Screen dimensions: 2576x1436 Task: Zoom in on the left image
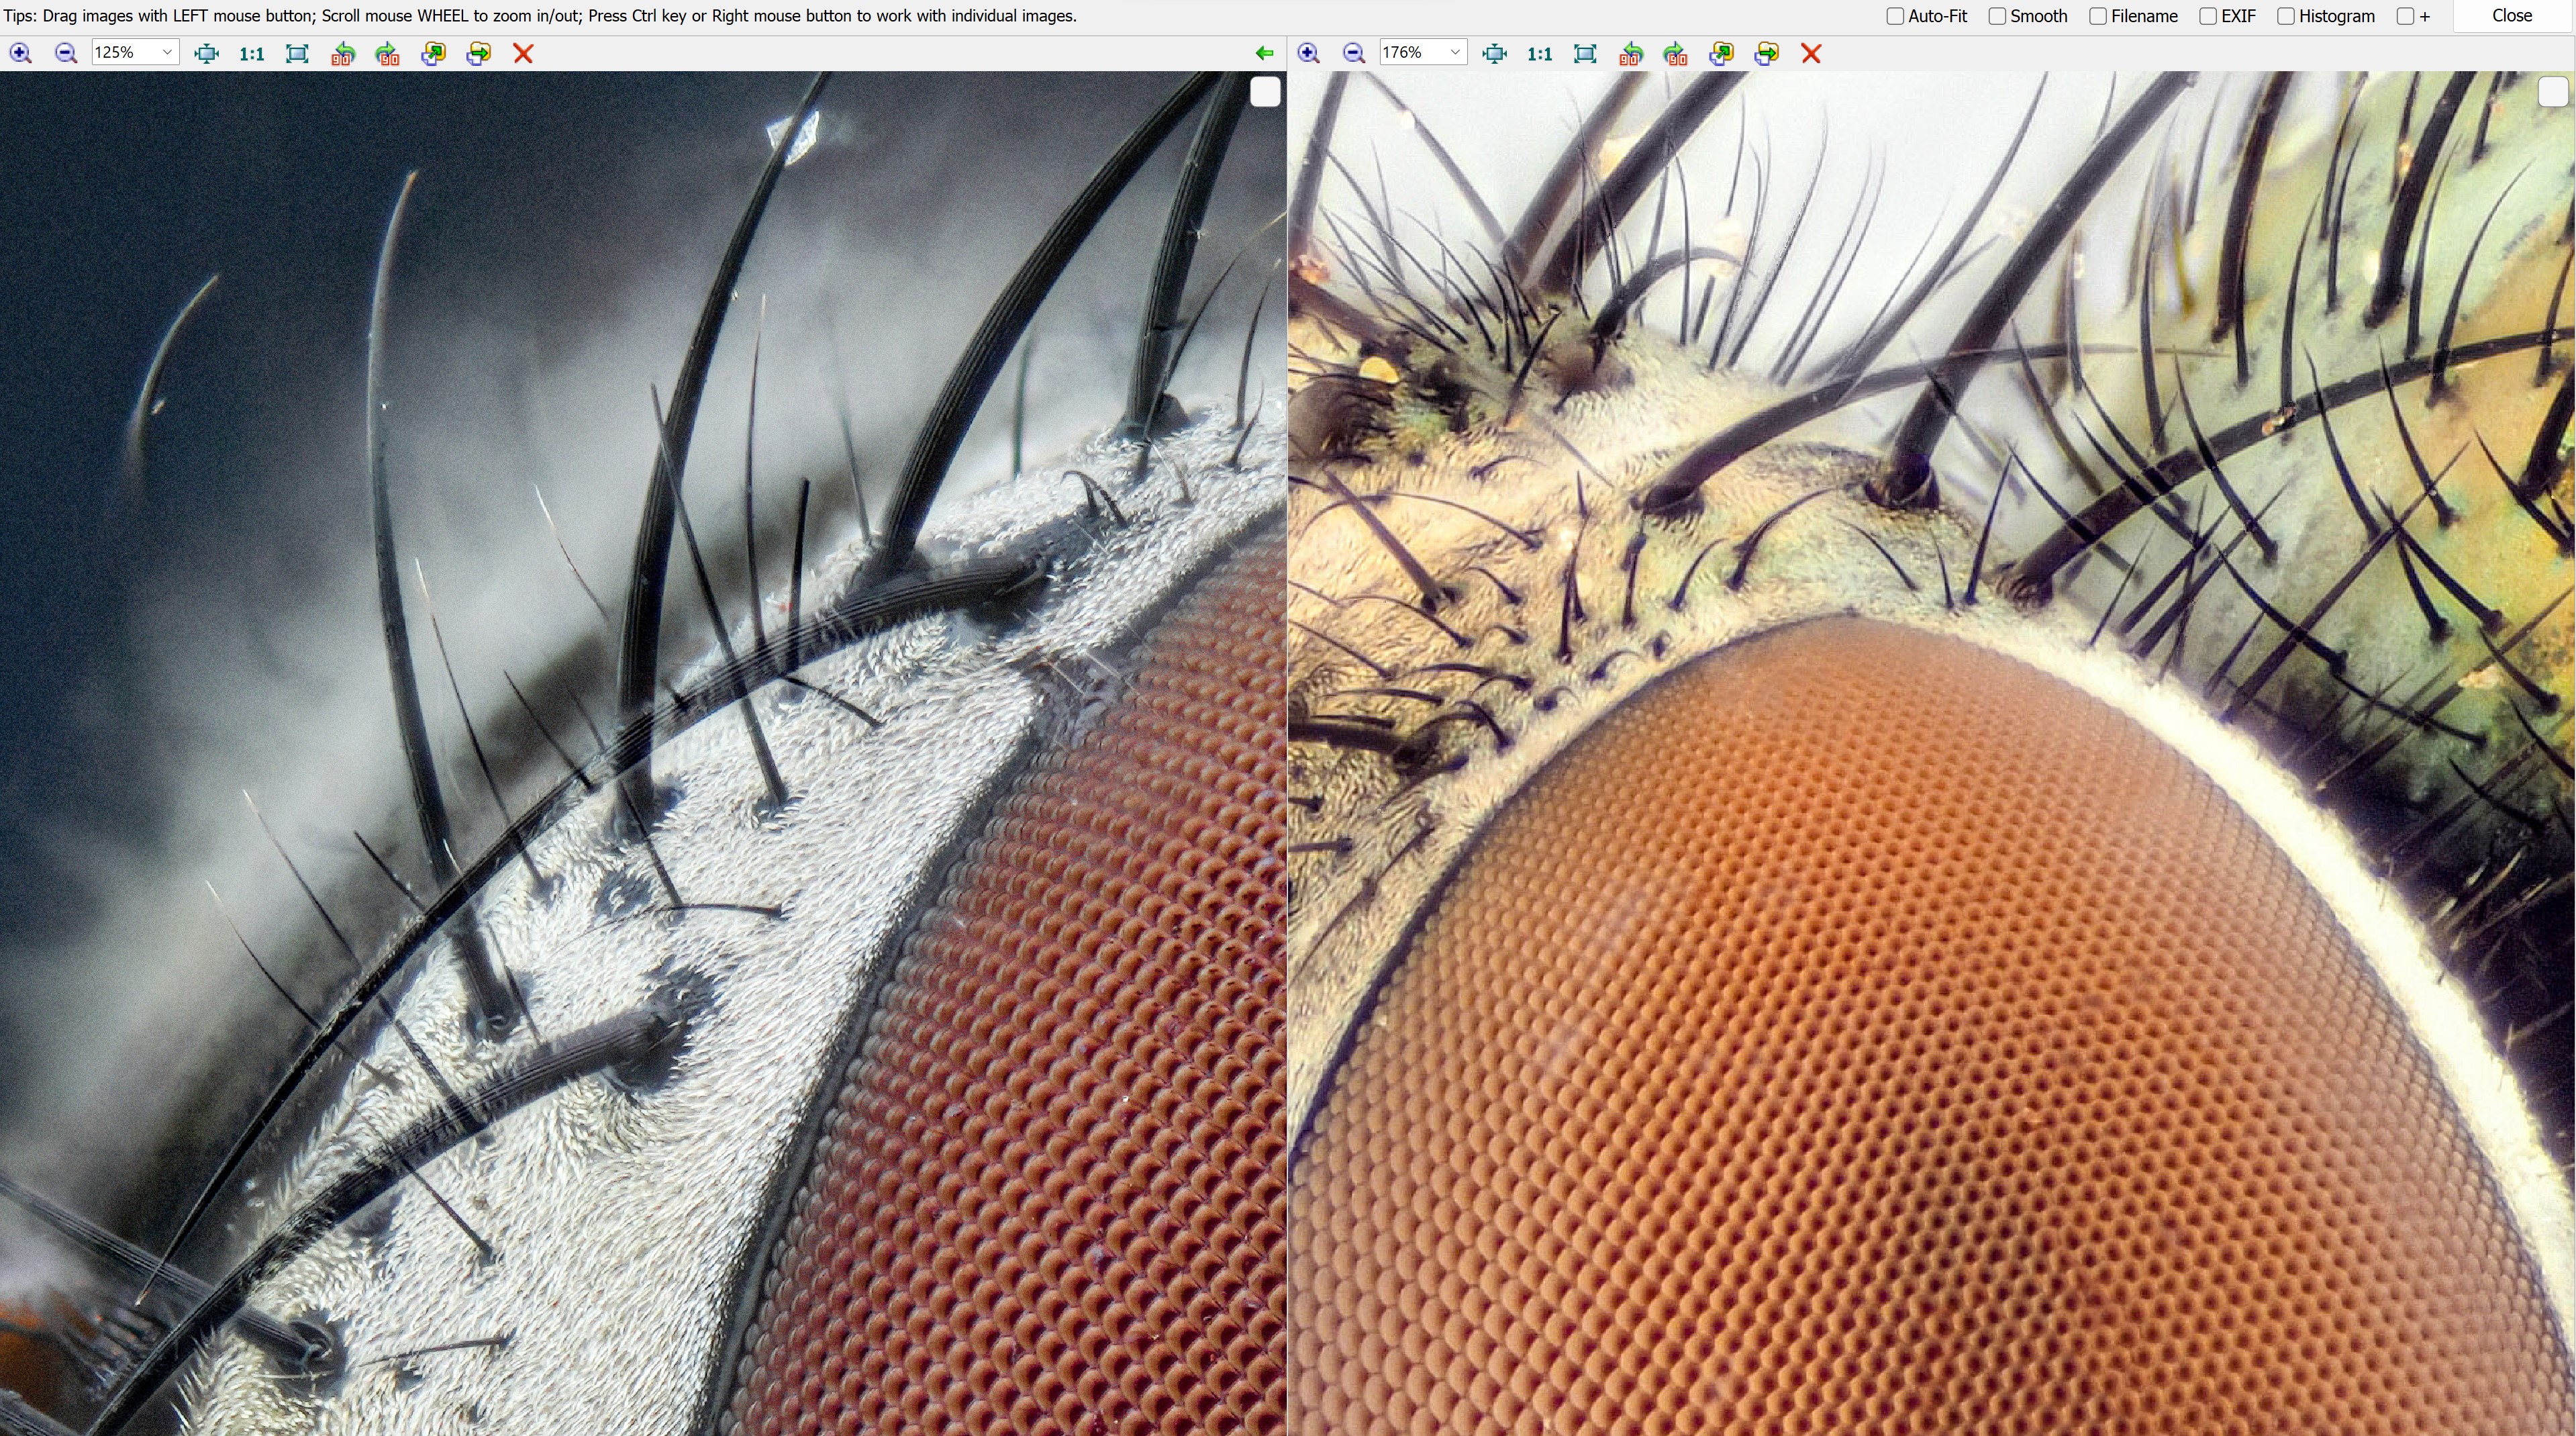20,54
